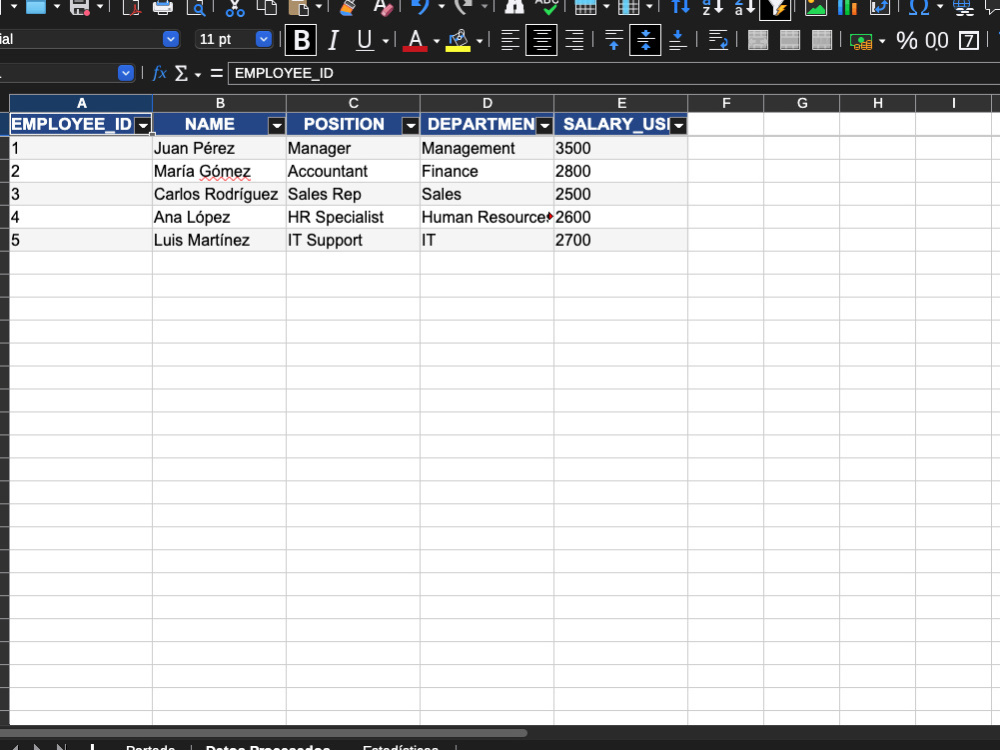Apply the red font color

click(415, 40)
